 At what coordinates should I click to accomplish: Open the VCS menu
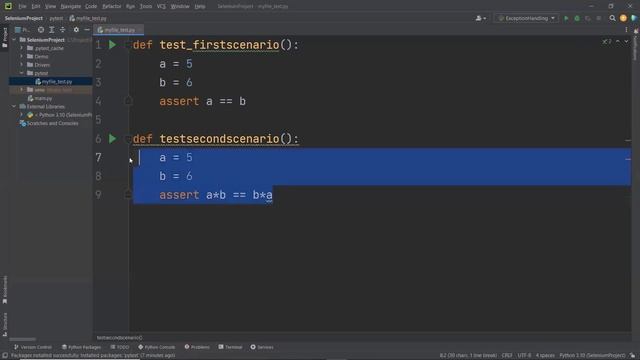click(161, 7)
